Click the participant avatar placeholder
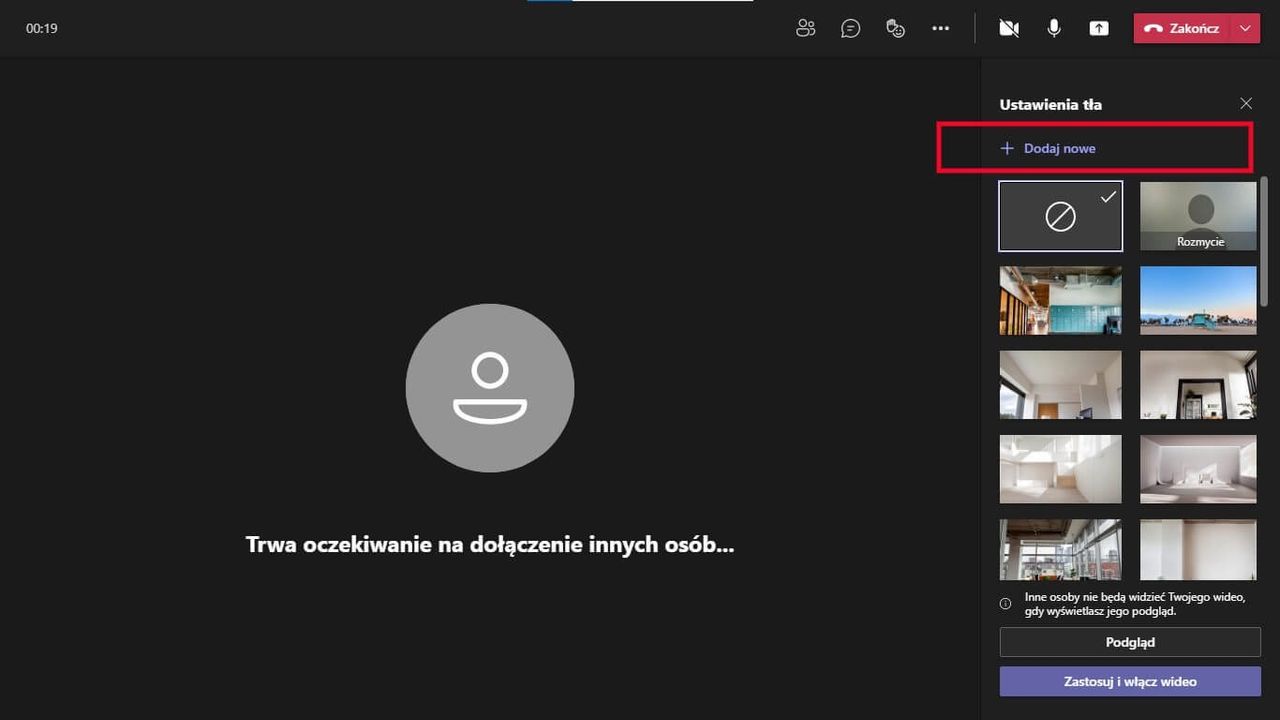The height and width of the screenshot is (720, 1280). tap(490, 388)
